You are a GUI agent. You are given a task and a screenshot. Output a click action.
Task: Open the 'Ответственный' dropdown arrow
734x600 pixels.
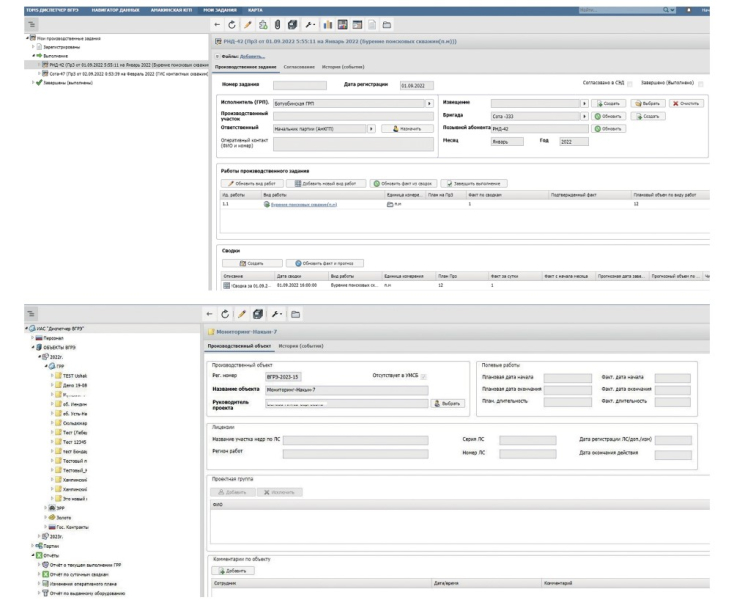(x=371, y=129)
